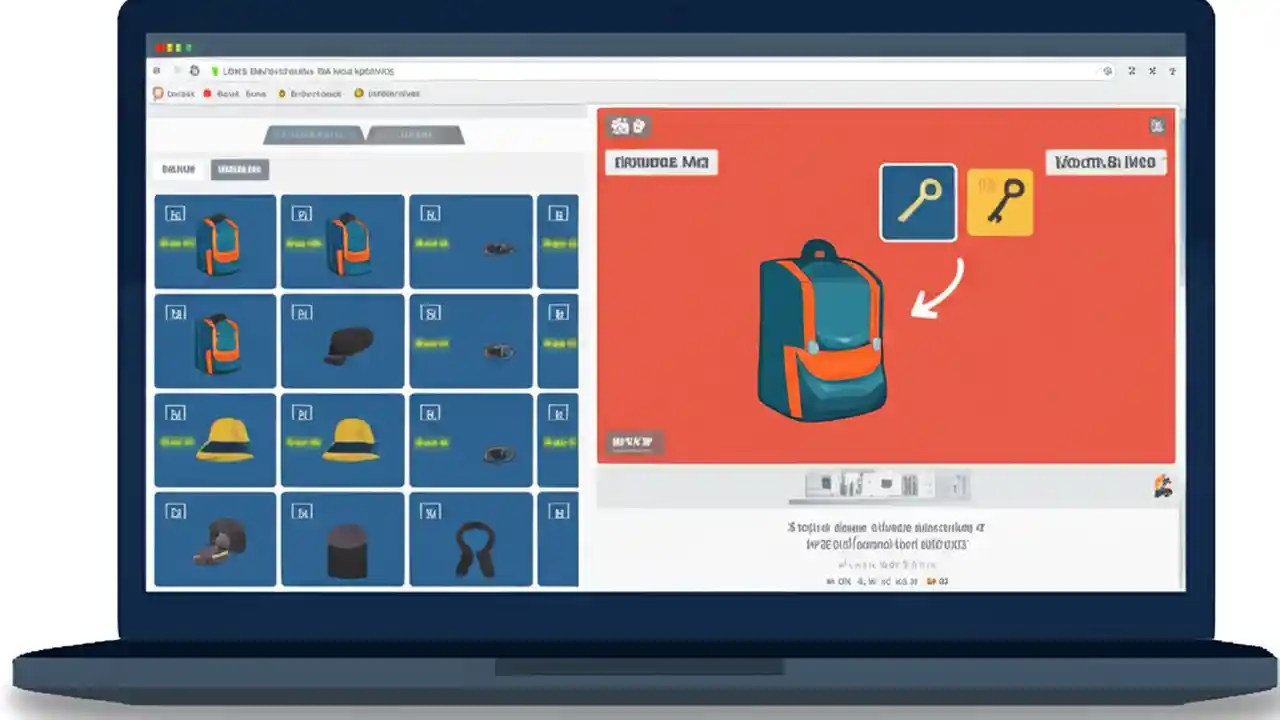1280x720 pixels.
Task: Click the chat bubble icon on the bookmarks bar
Action: pos(159,93)
